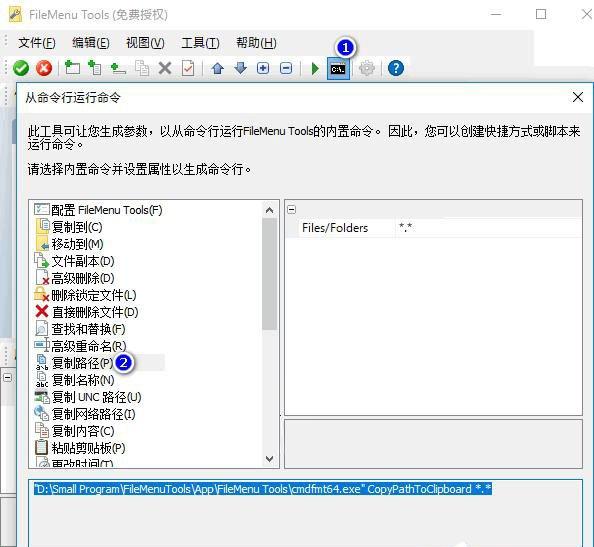
Task: Select 粘贴剪贴板(P) command
Action: [80, 448]
